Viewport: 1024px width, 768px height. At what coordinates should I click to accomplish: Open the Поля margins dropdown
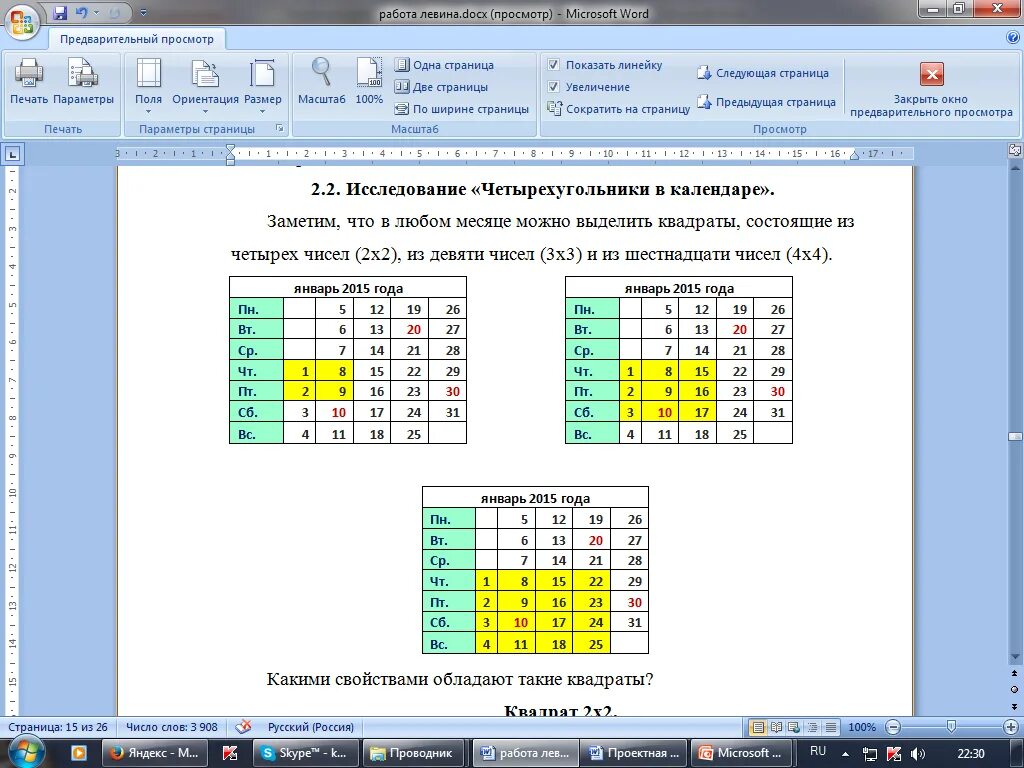[x=148, y=86]
